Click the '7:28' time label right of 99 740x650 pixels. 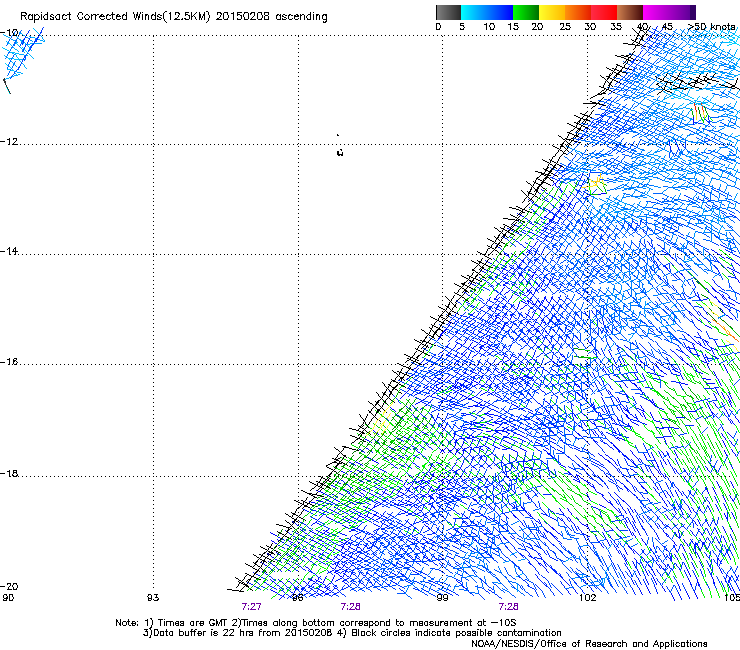point(508,607)
